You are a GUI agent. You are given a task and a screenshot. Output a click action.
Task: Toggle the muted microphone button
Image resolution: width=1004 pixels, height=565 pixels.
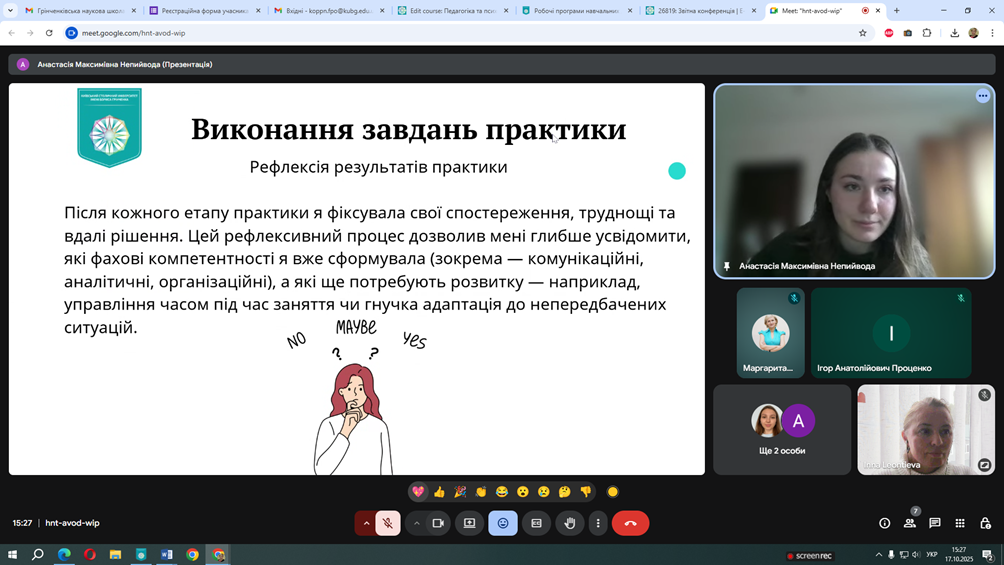(388, 523)
